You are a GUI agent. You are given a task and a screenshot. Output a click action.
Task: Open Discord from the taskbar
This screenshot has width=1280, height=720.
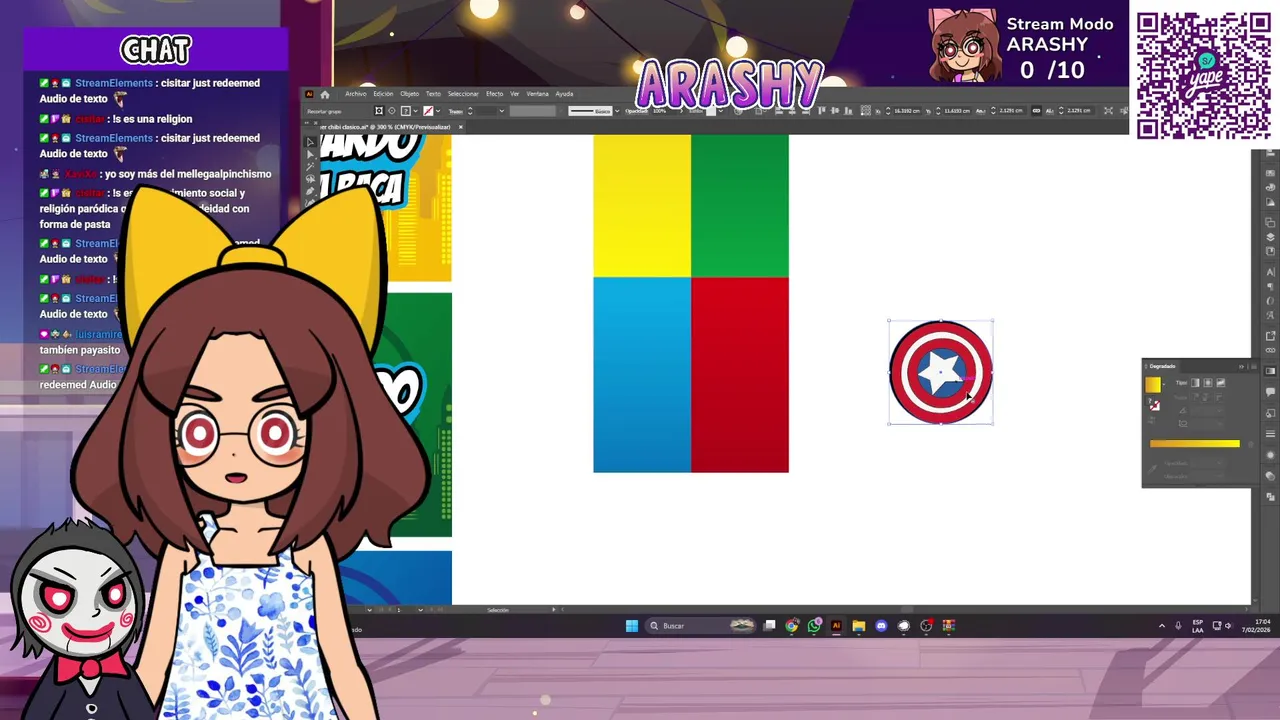point(881,626)
